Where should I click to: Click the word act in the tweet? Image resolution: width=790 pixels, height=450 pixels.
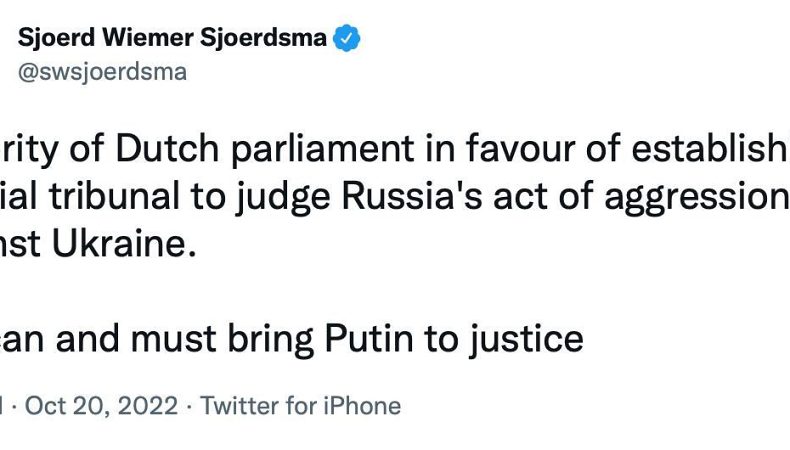pos(520,196)
